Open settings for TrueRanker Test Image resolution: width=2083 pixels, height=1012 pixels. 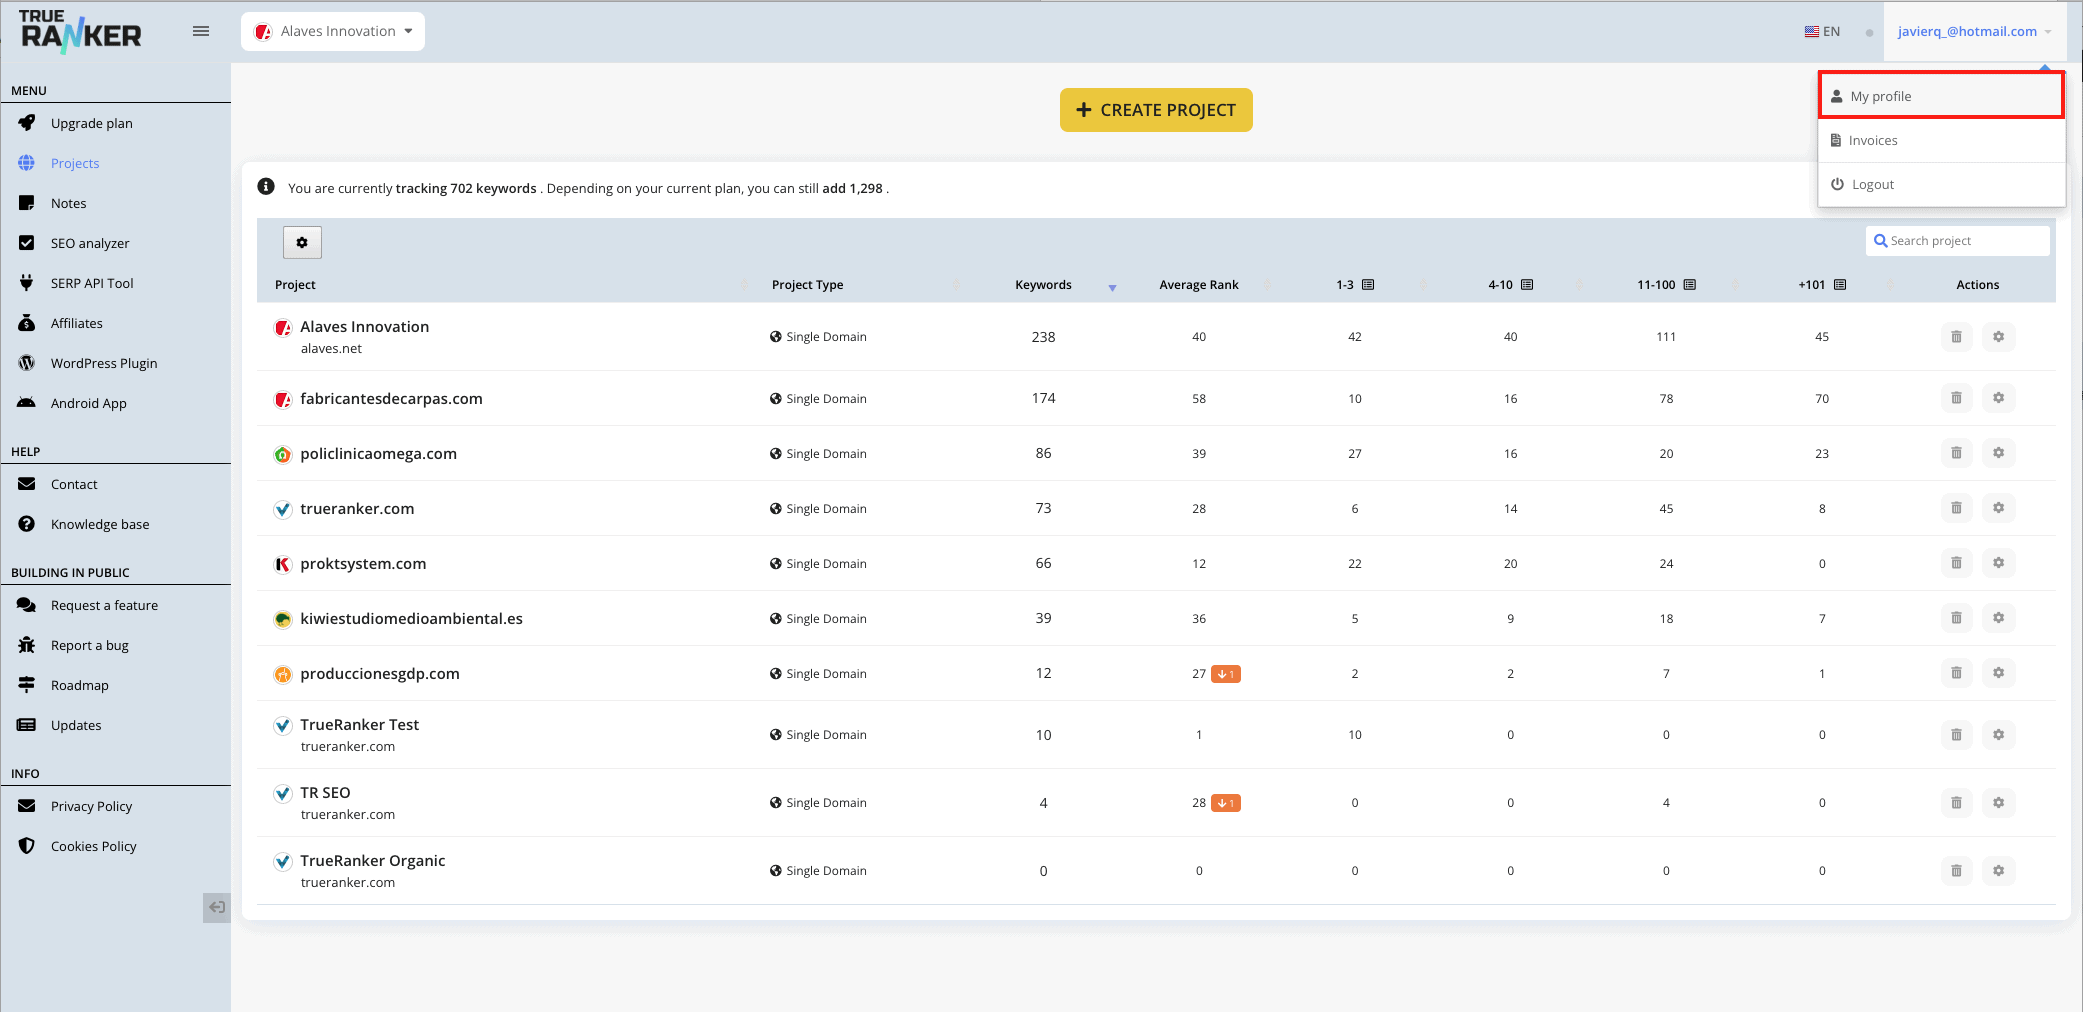point(1998,735)
